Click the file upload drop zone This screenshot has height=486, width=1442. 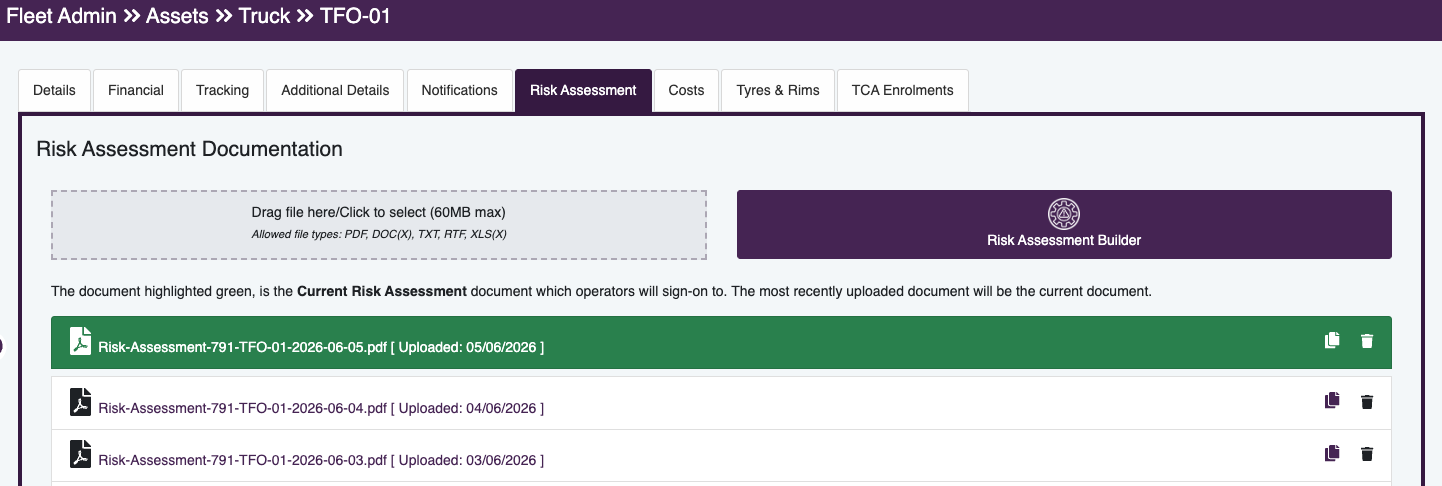[379, 225]
